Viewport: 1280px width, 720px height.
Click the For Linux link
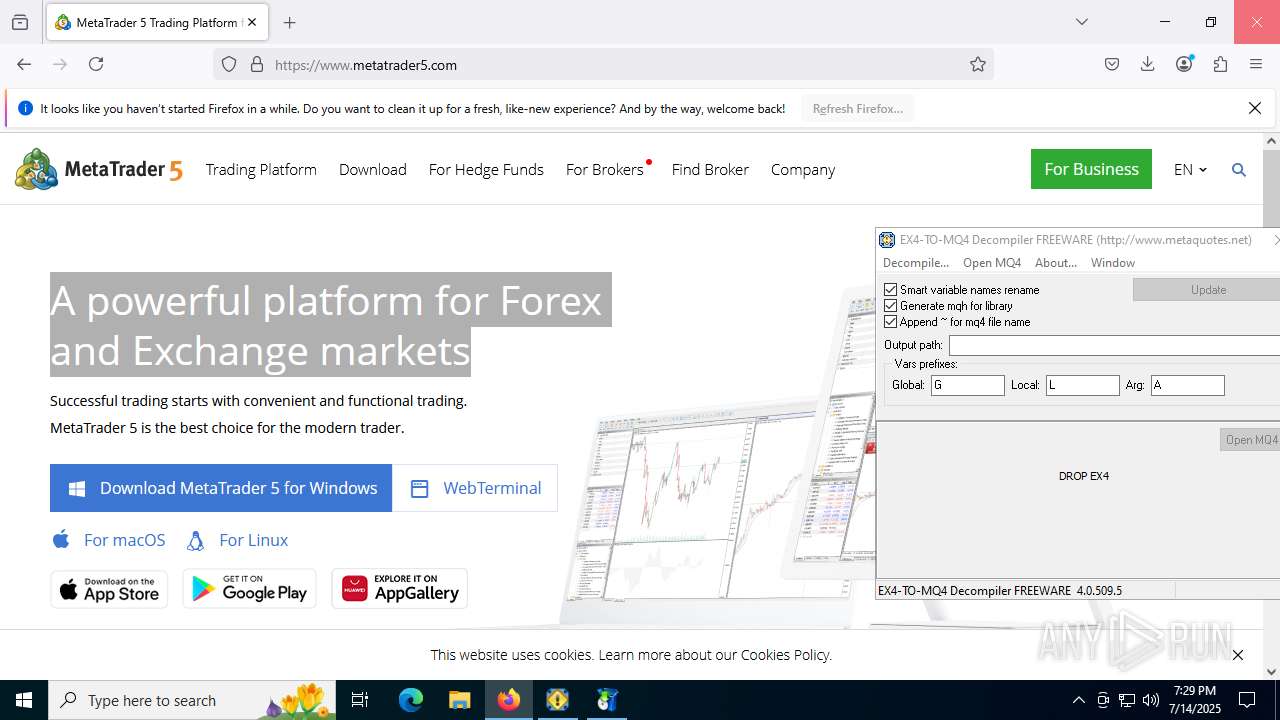pyautogui.click(x=253, y=540)
